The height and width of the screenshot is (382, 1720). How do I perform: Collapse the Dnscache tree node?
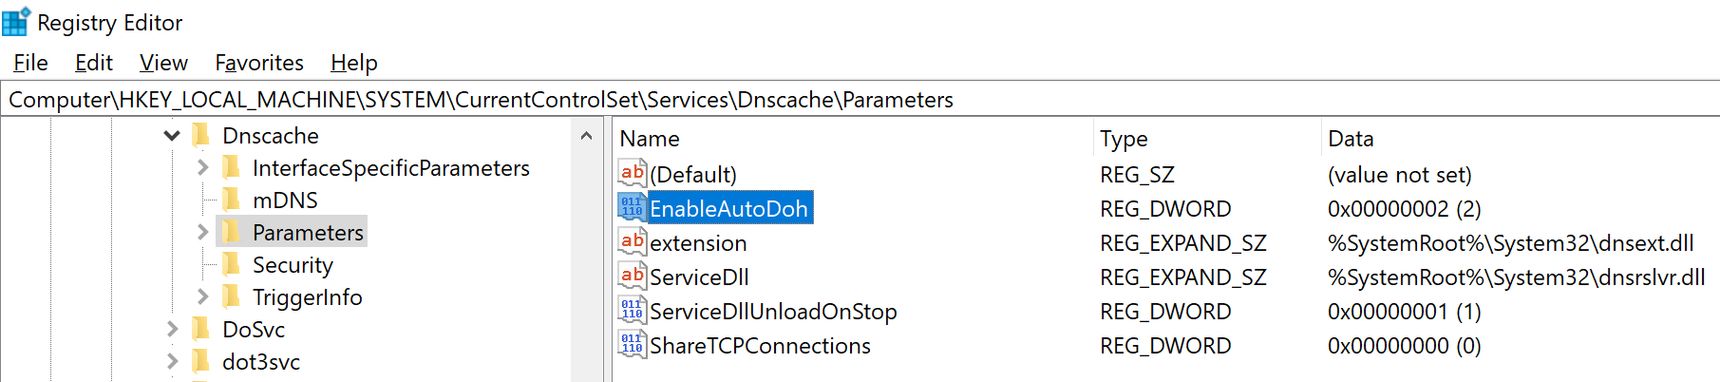[172, 135]
